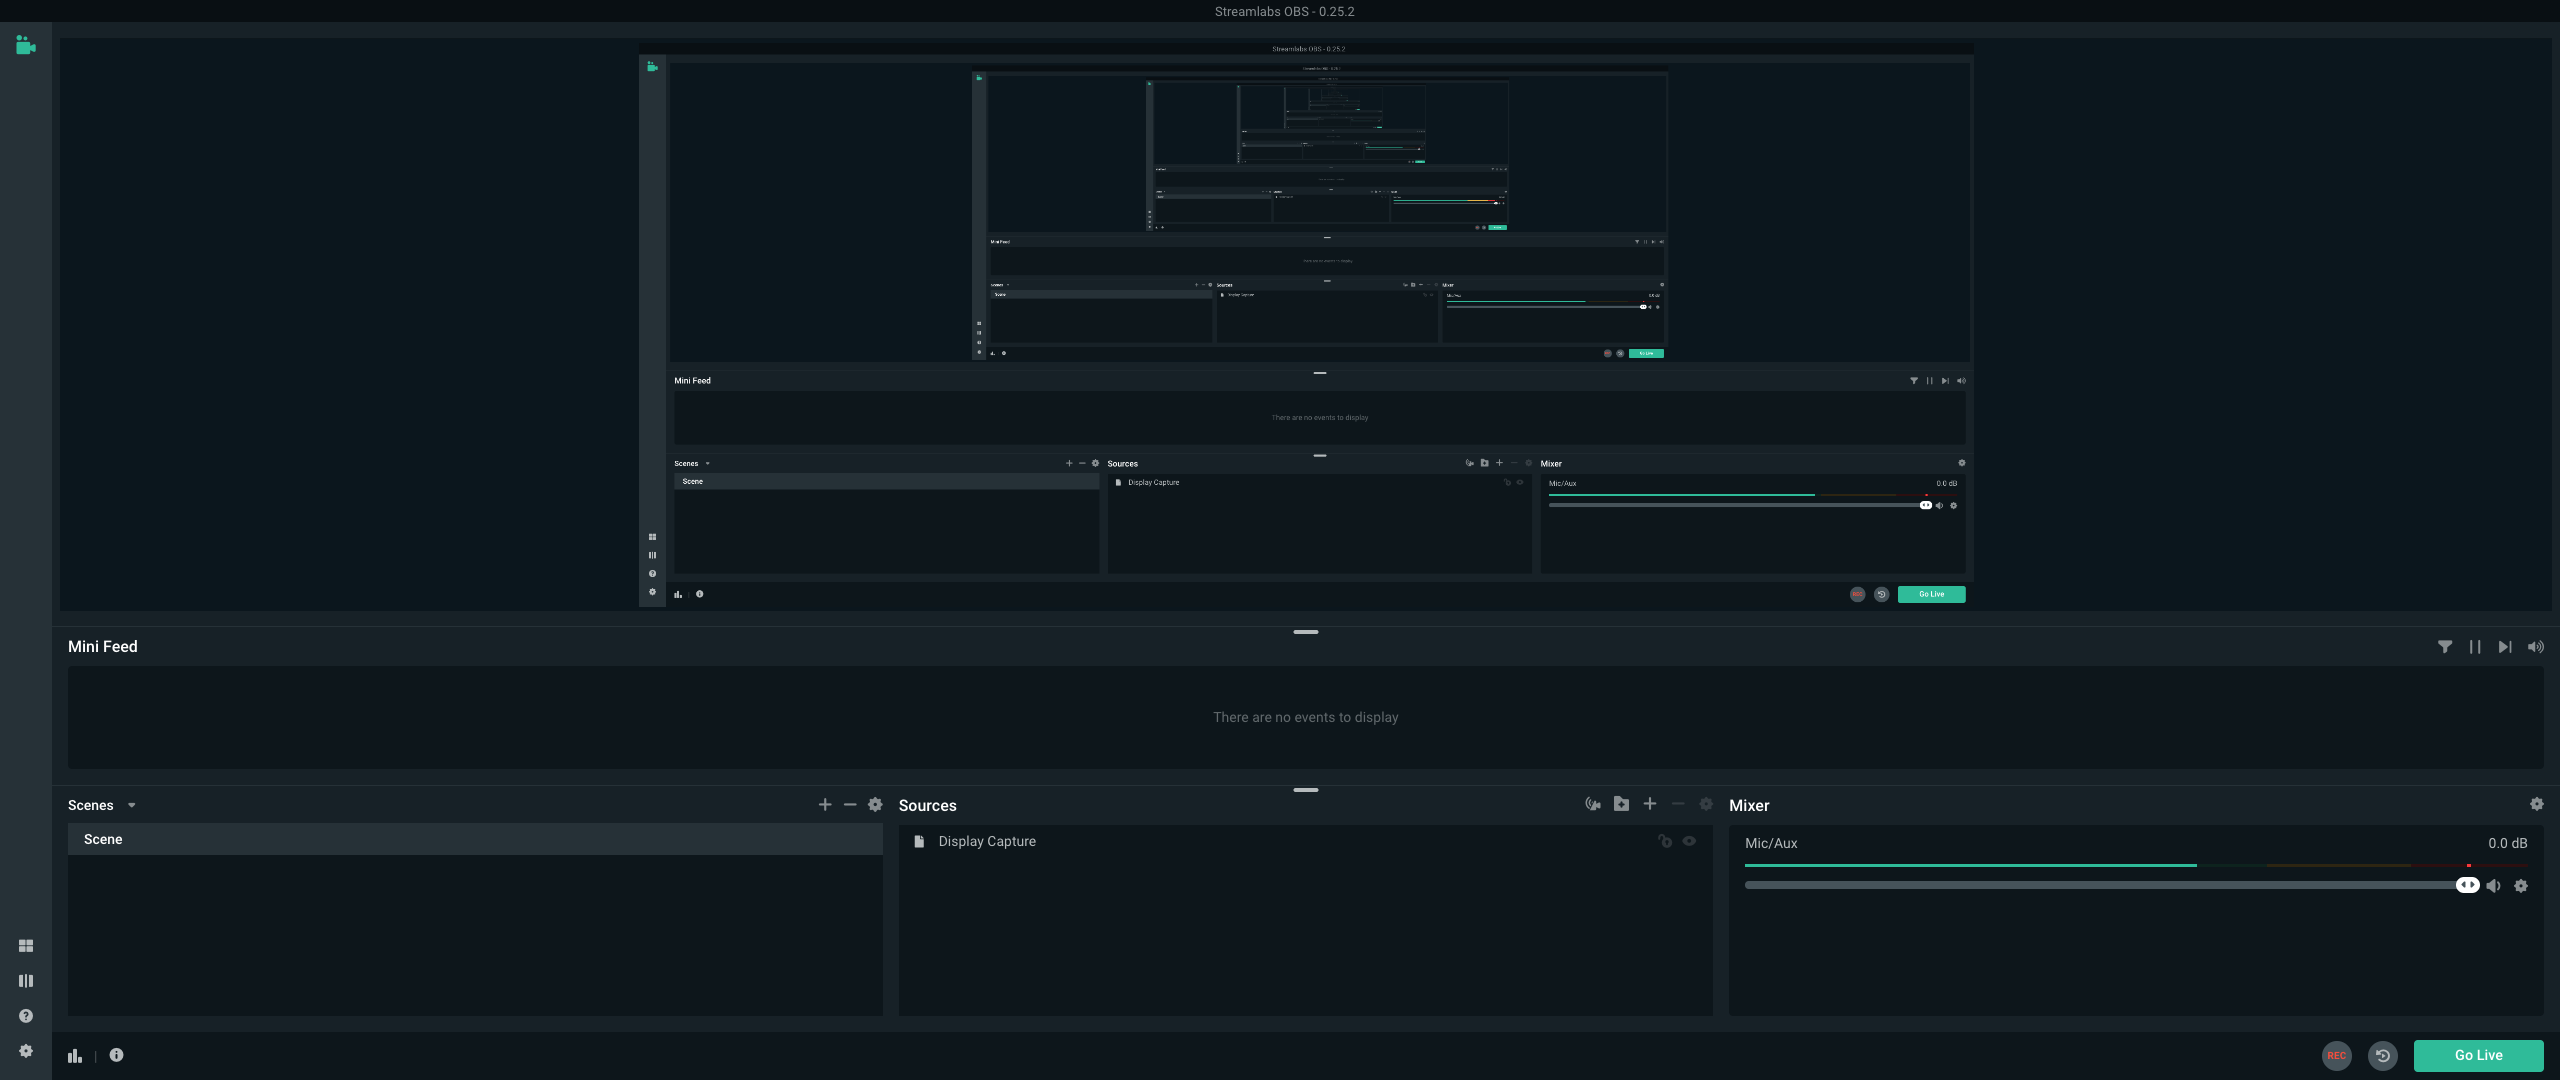Click the info icon in footer
The width and height of the screenshot is (2560, 1080).
click(x=117, y=1055)
